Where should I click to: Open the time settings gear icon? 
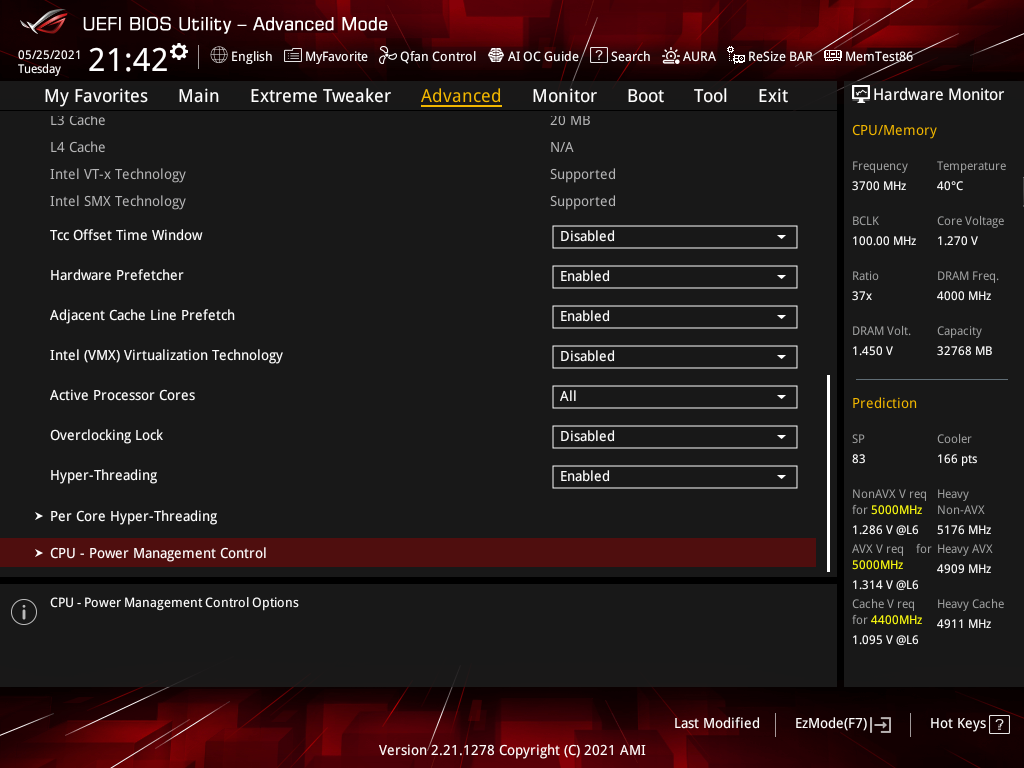click(179, 52)
